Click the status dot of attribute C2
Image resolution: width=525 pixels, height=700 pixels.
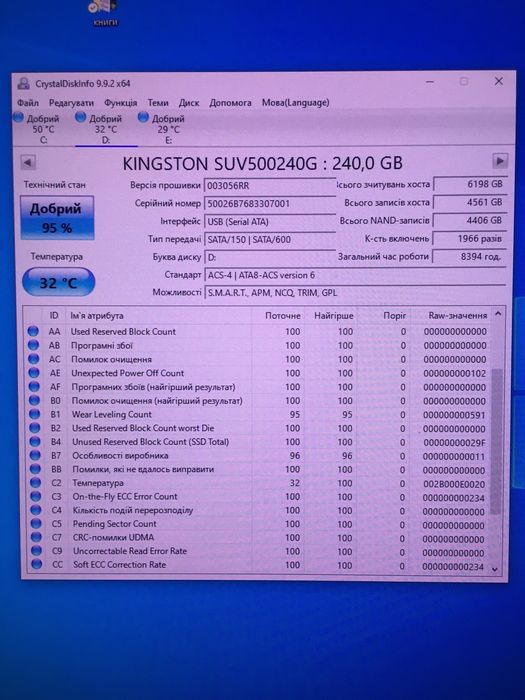click(x=35, y=483)
